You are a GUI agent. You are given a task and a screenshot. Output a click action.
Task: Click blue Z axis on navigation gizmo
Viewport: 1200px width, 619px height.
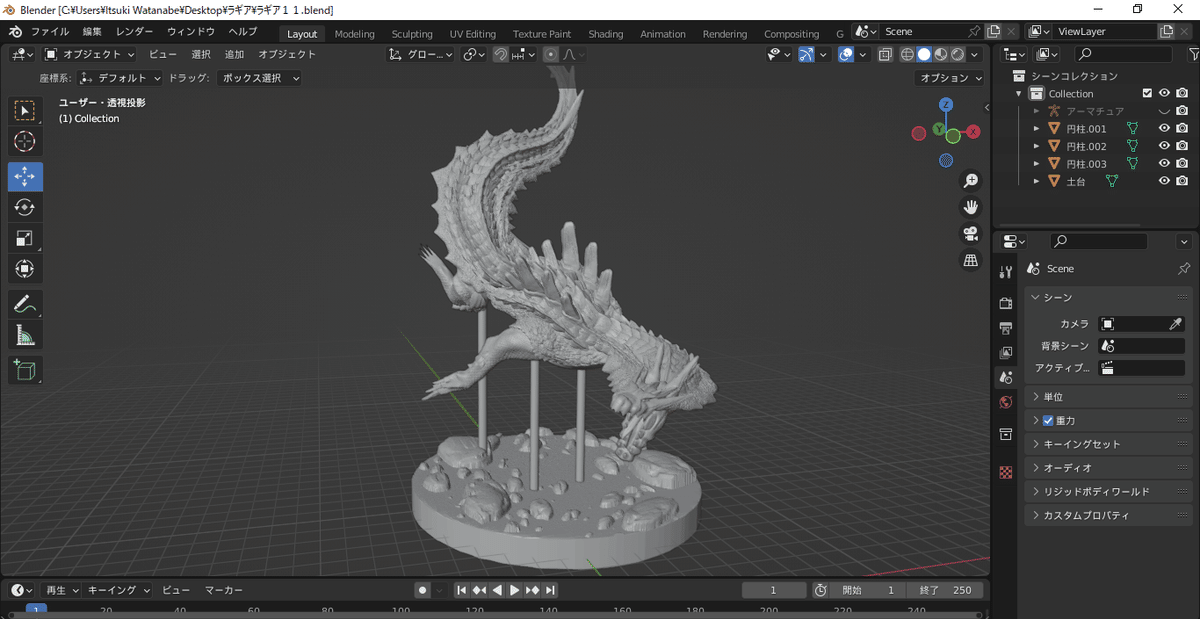pos(946,105)
